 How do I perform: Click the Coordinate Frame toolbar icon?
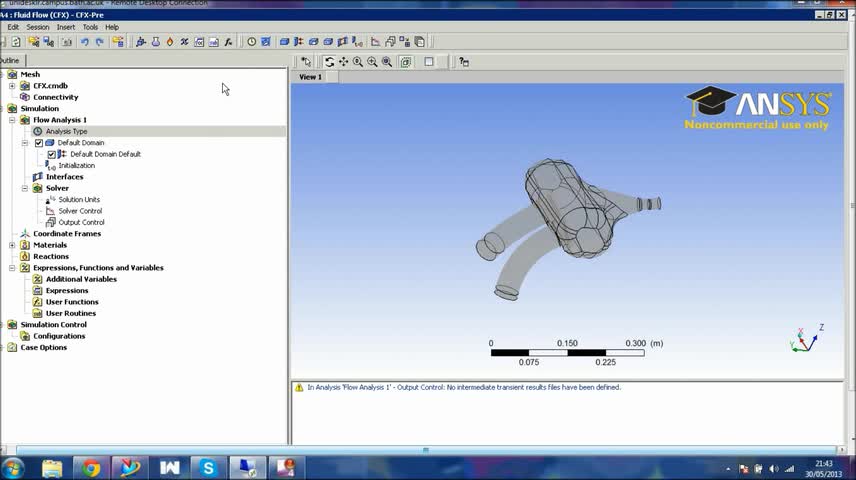click(141, 42)
